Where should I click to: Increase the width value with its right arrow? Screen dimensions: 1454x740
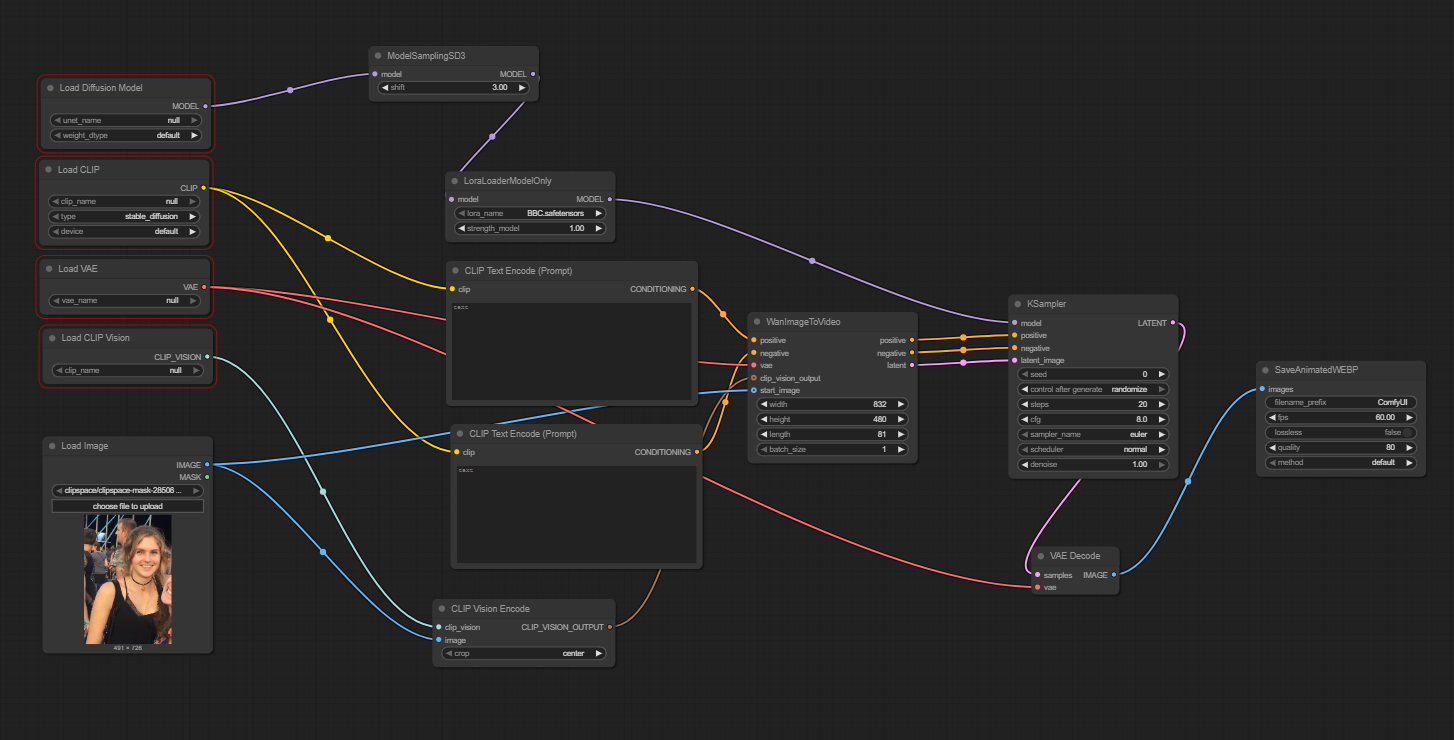coord(901,404)
